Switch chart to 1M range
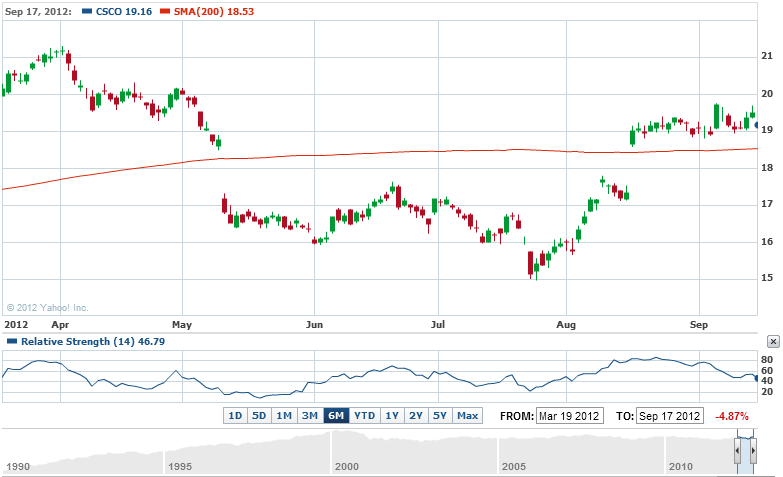 click(x=284, y=416)
